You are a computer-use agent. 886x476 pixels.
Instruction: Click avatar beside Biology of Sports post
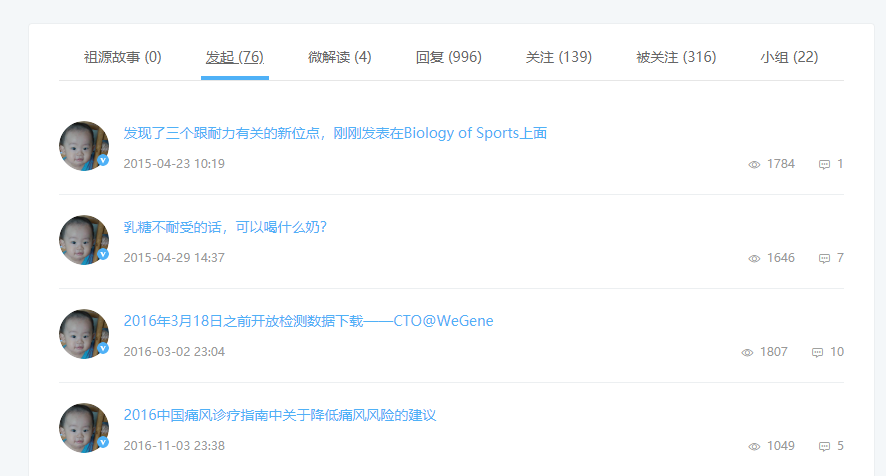[x=84, y=146]
